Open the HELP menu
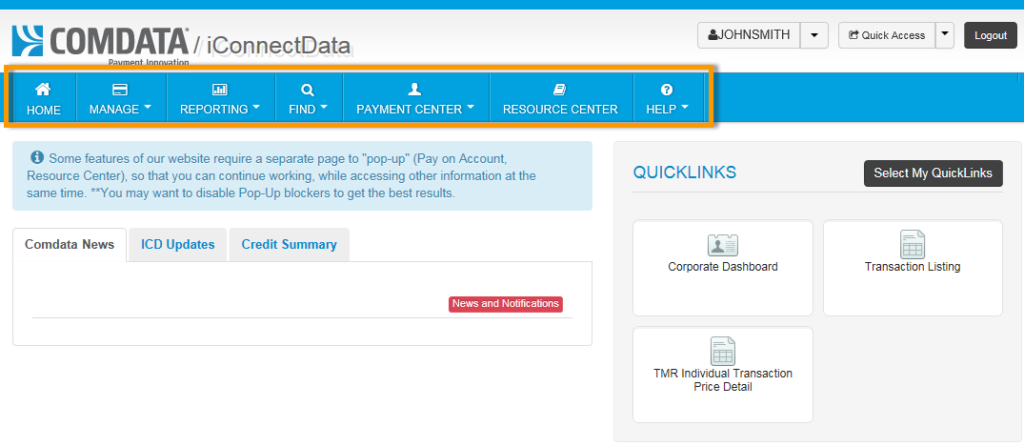 (667, 97)
